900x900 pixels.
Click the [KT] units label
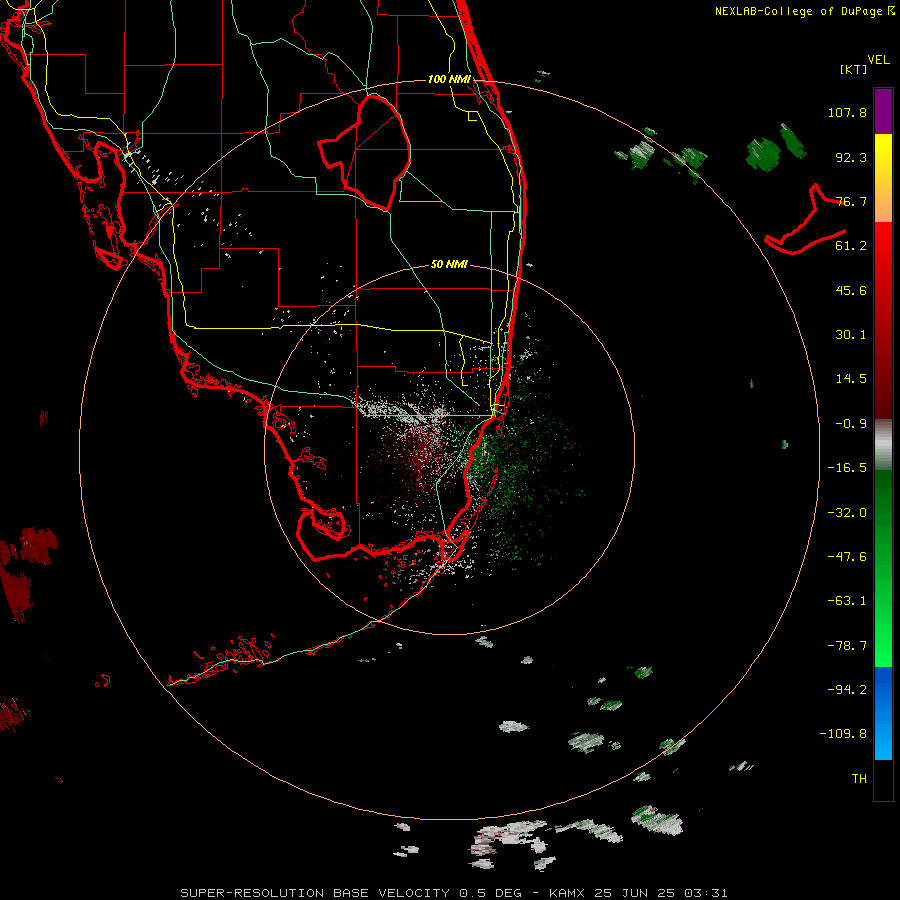pyautogui.click(x=854, y=69)
